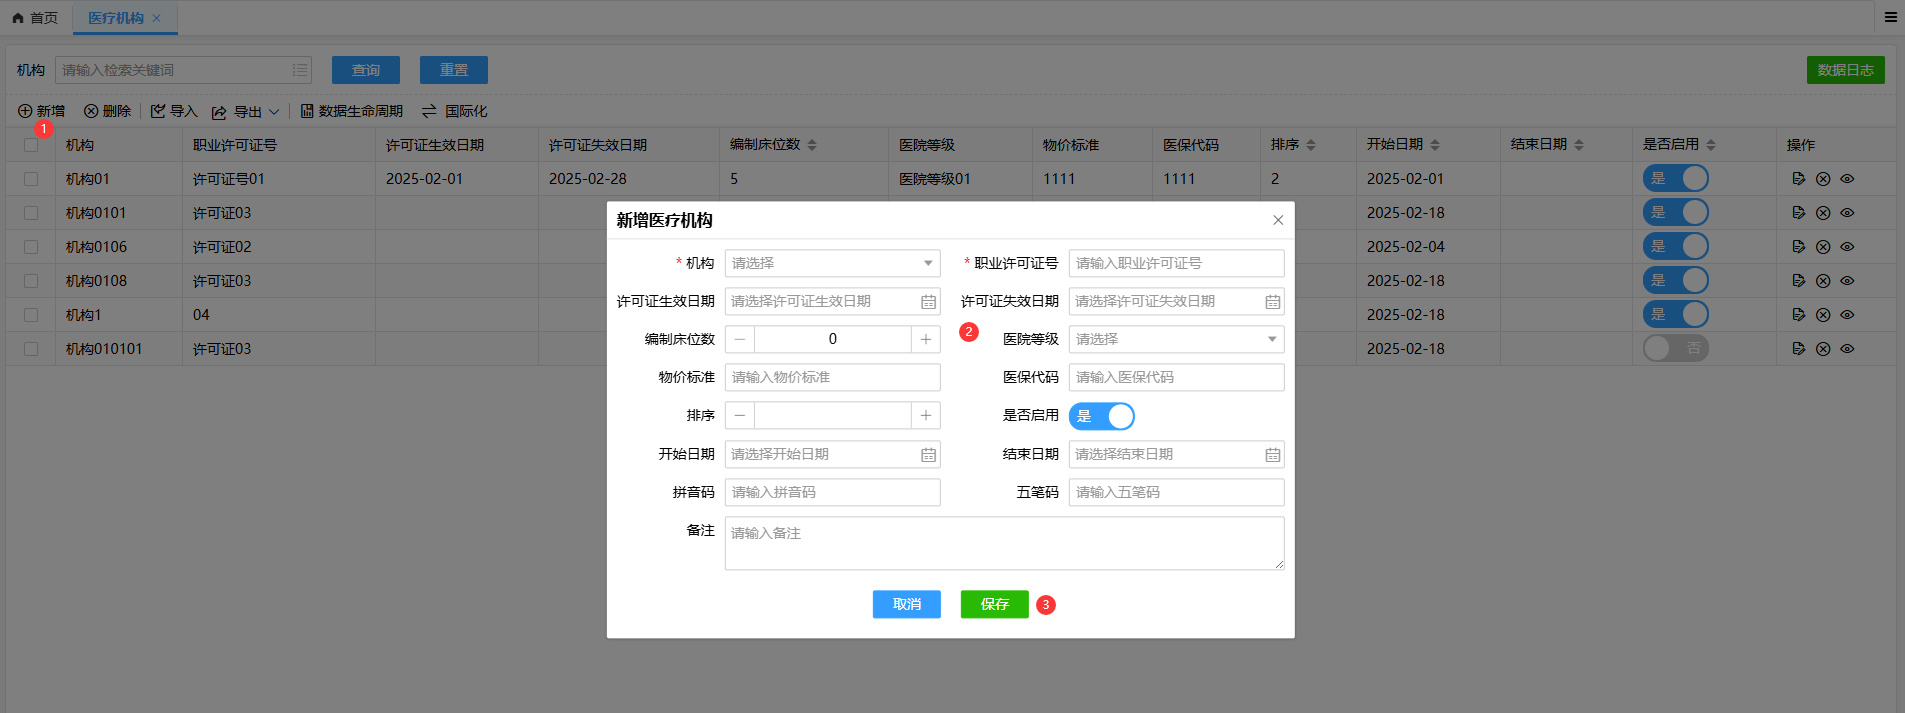Check the checkbox for the 机构01 row
Image resolution: width=1905 pixels, height=713 pixels.
[x=31, y=179]
